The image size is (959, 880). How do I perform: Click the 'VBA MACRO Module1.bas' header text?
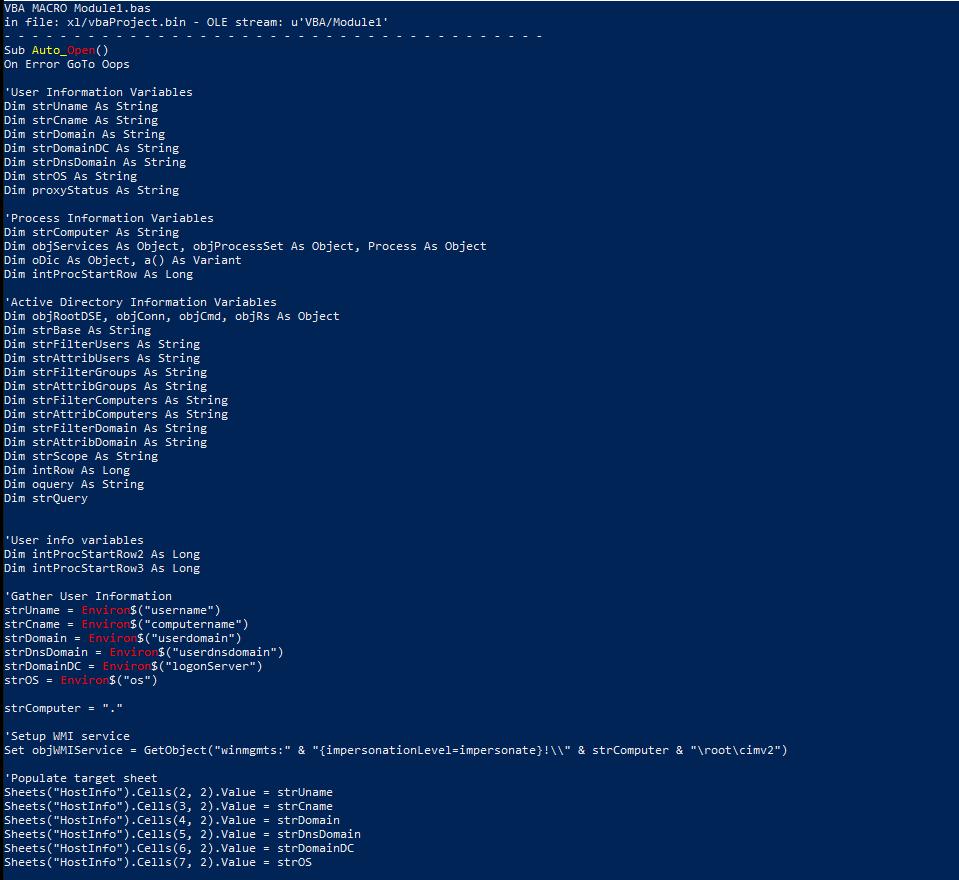(x=78, y=8)
